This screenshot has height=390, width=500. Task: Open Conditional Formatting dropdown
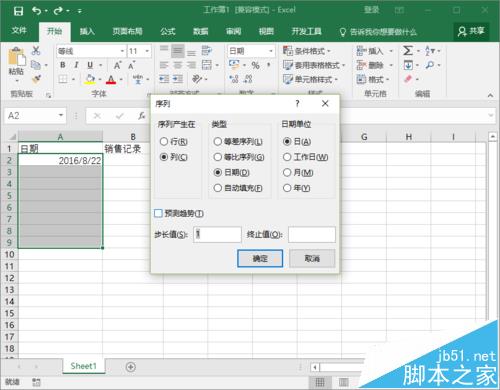point(307,51)
